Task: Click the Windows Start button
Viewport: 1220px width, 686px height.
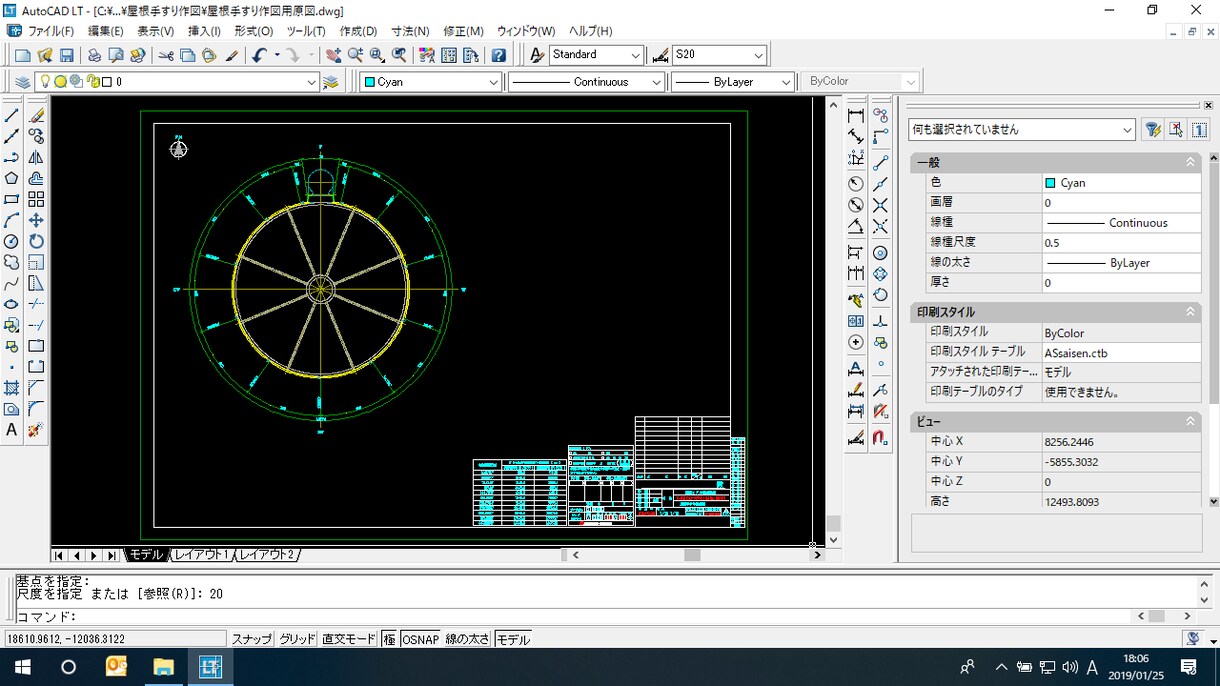Action: (22, 667)
